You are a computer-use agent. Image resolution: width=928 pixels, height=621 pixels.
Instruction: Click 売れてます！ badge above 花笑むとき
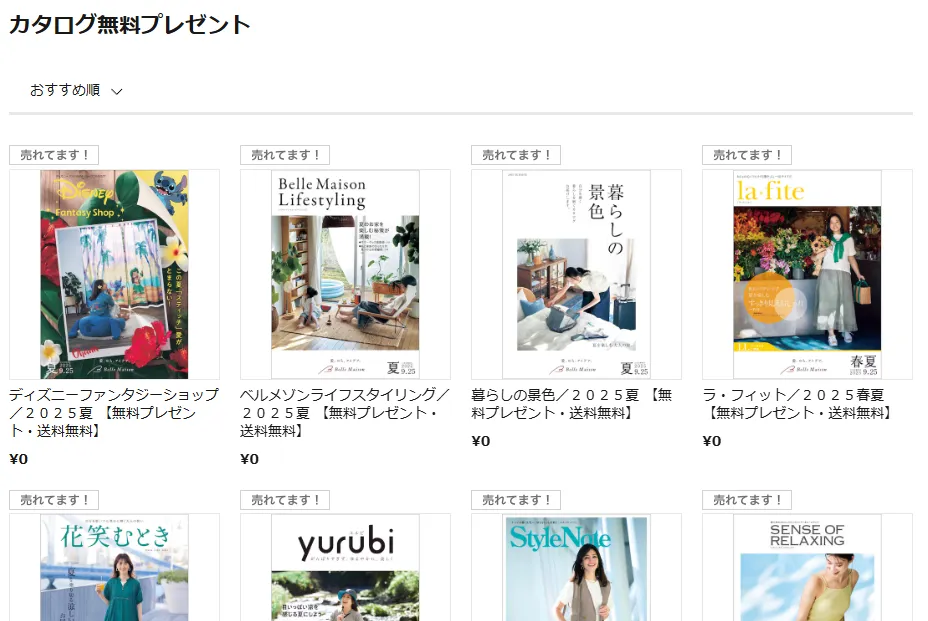coord(54,500)
